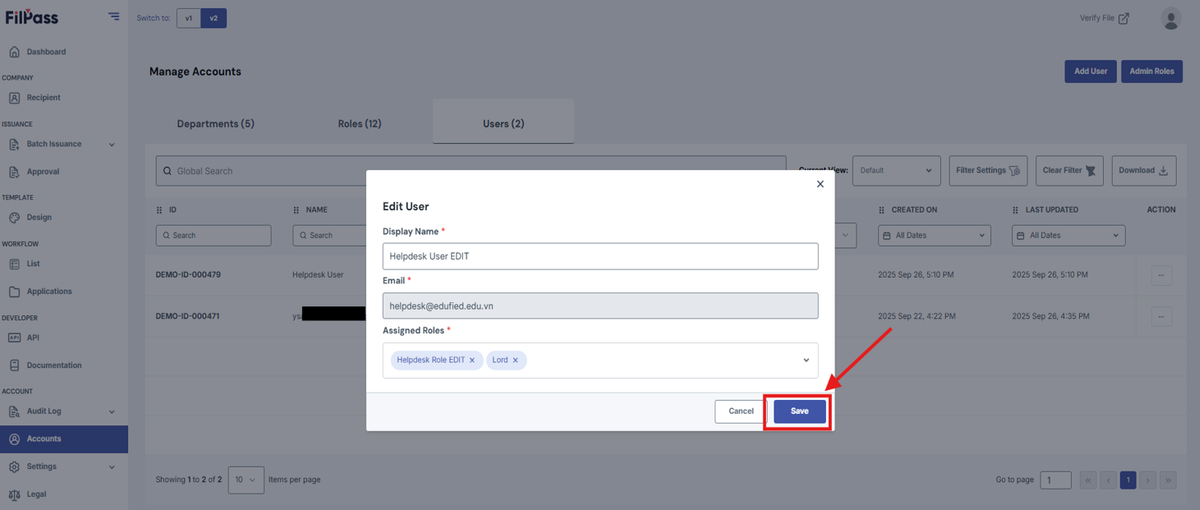1200x510 pixels.
Task: Expand the Assigned Roles dropdown
Action: click(806, 360)
